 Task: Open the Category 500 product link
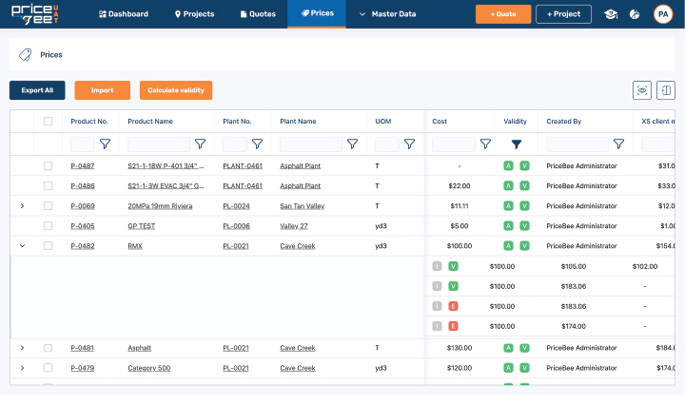(149, 368)
